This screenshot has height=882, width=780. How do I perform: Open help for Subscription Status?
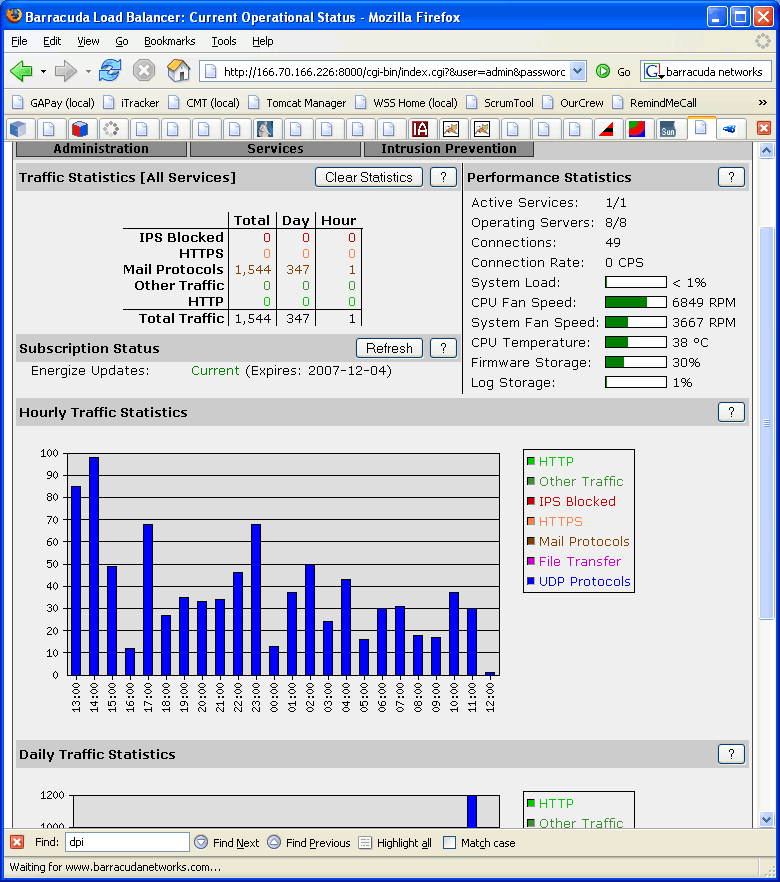pos(443,348)
